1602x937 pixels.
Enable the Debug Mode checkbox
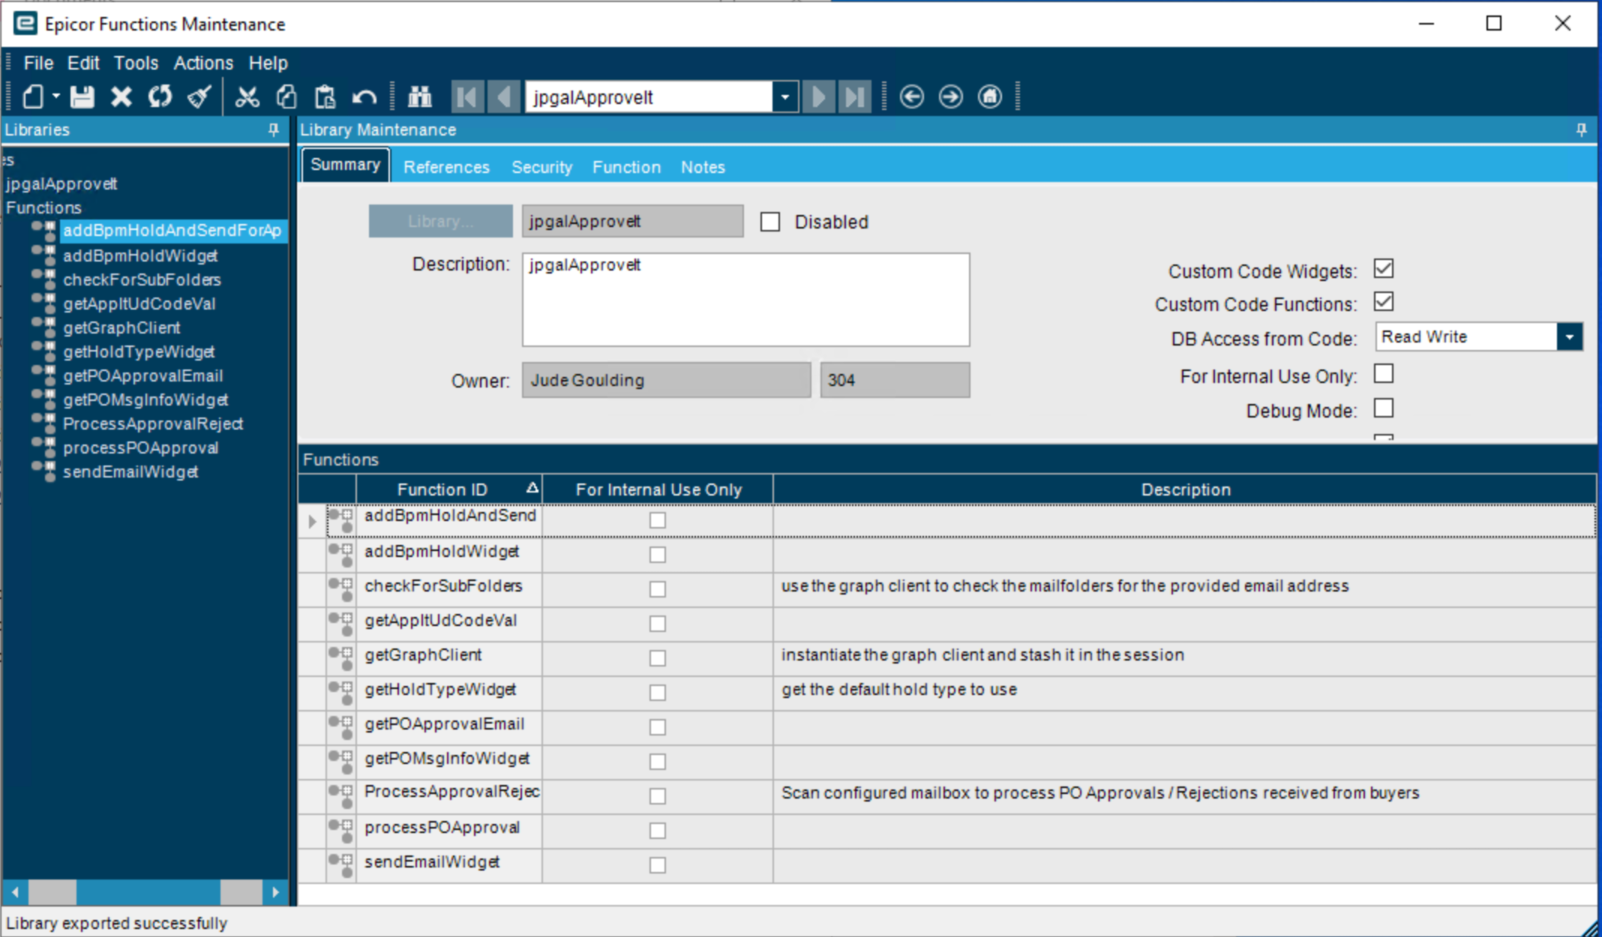(1384, 409)
